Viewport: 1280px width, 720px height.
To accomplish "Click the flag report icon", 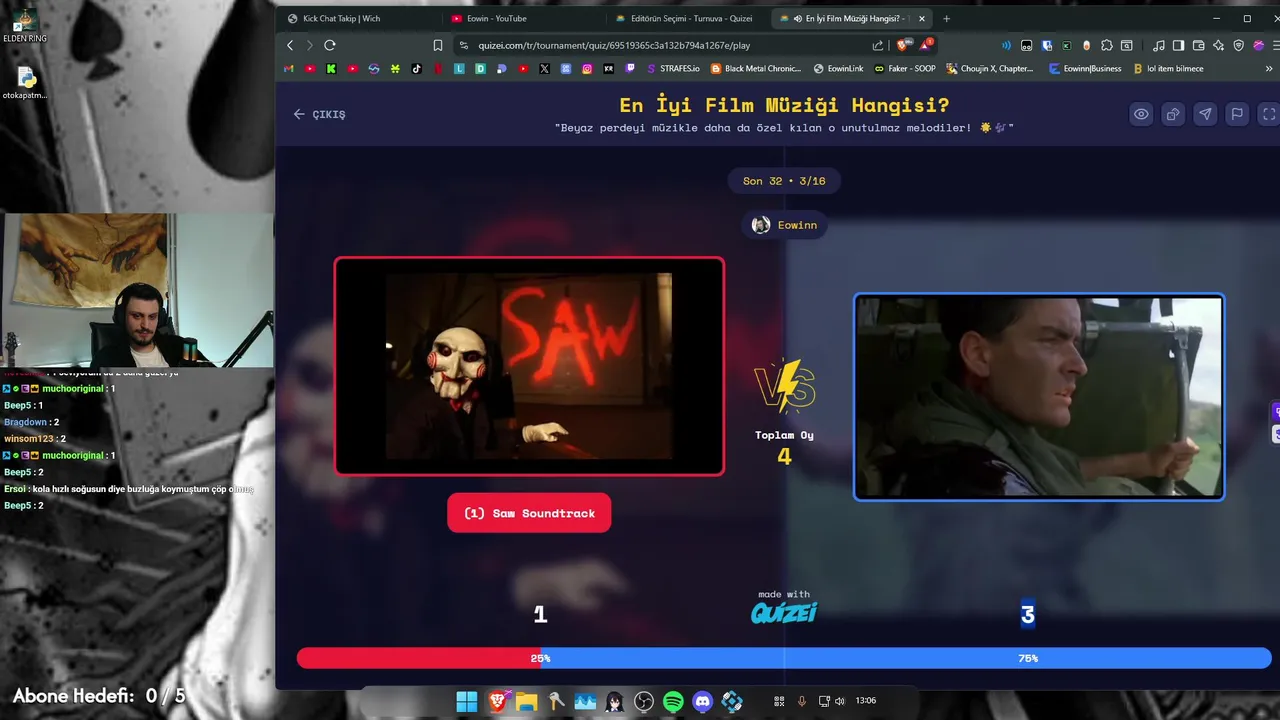I will [x=1237, y=114].
